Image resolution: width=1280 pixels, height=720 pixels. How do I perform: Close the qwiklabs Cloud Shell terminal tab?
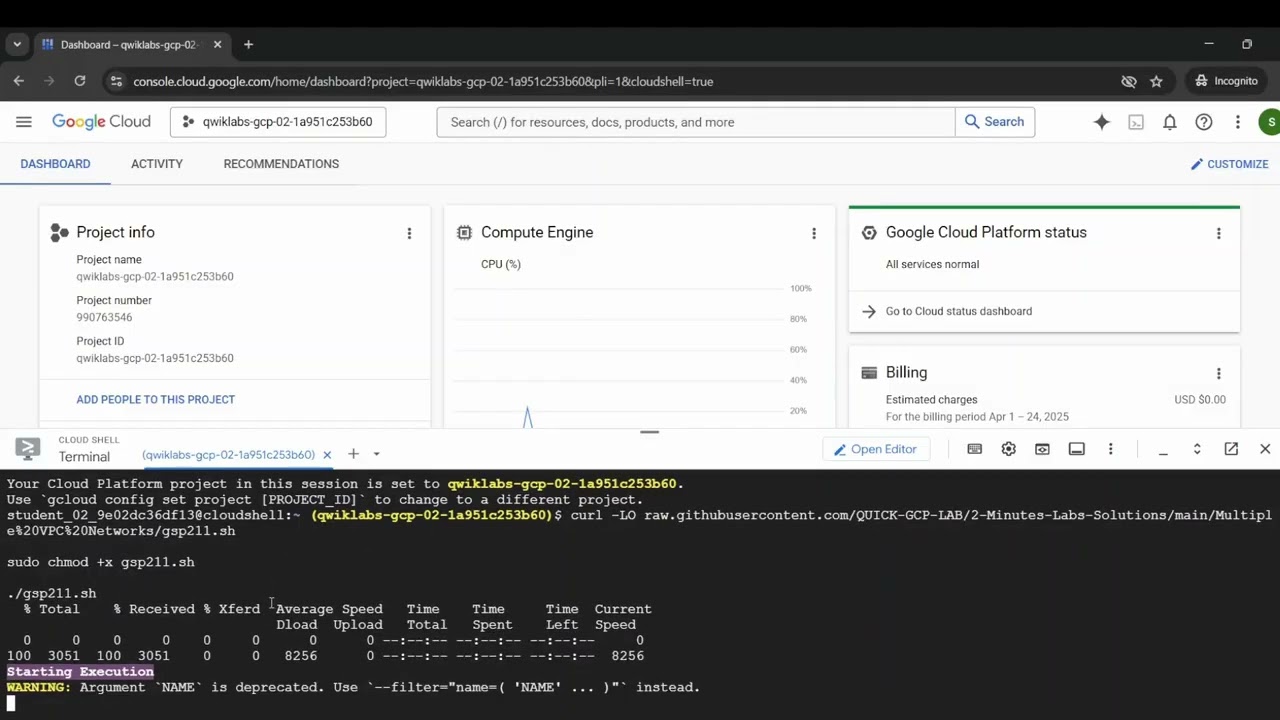click(327, 455)
